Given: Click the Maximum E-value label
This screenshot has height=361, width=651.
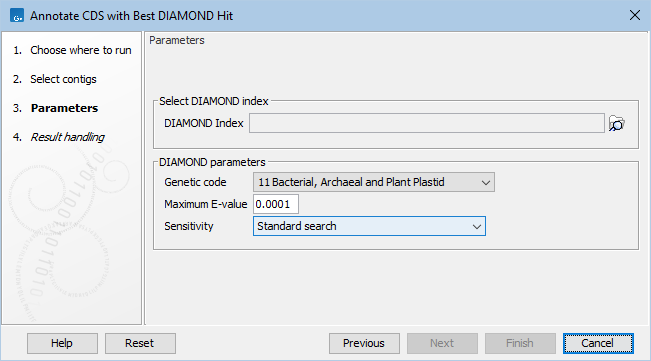Looking at the screenshot, I should (x=206, y=204).
